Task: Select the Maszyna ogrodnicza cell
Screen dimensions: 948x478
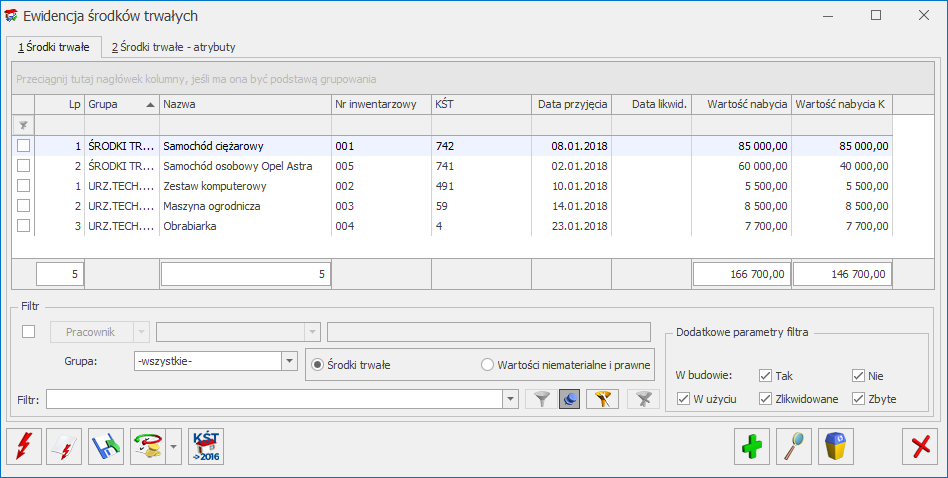Action: (x=245, y=205)
